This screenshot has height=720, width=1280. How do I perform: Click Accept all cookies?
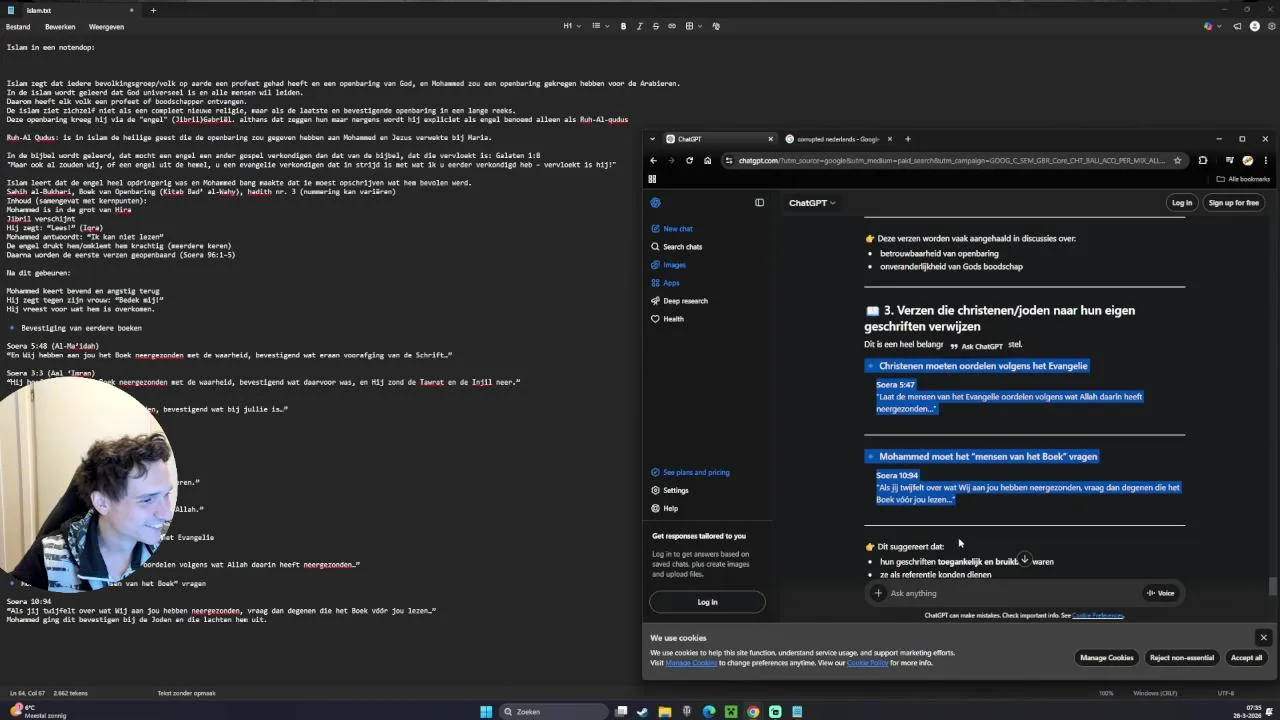click(x=1246, y=658)
